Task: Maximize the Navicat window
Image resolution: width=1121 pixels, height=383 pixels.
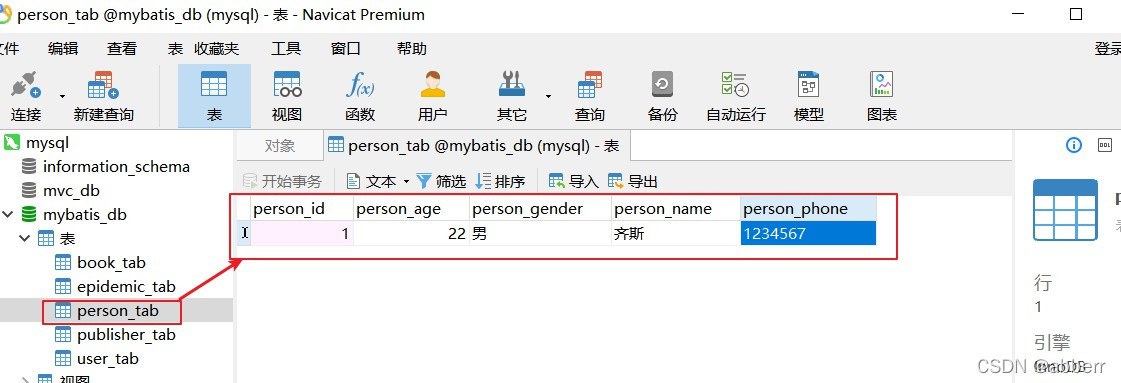Action: (1076, 14)
